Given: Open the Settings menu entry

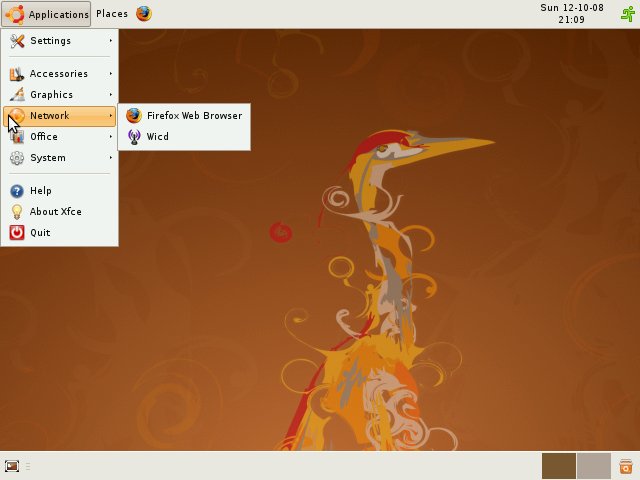Looking at the screenshot, I should click(60, 41).
